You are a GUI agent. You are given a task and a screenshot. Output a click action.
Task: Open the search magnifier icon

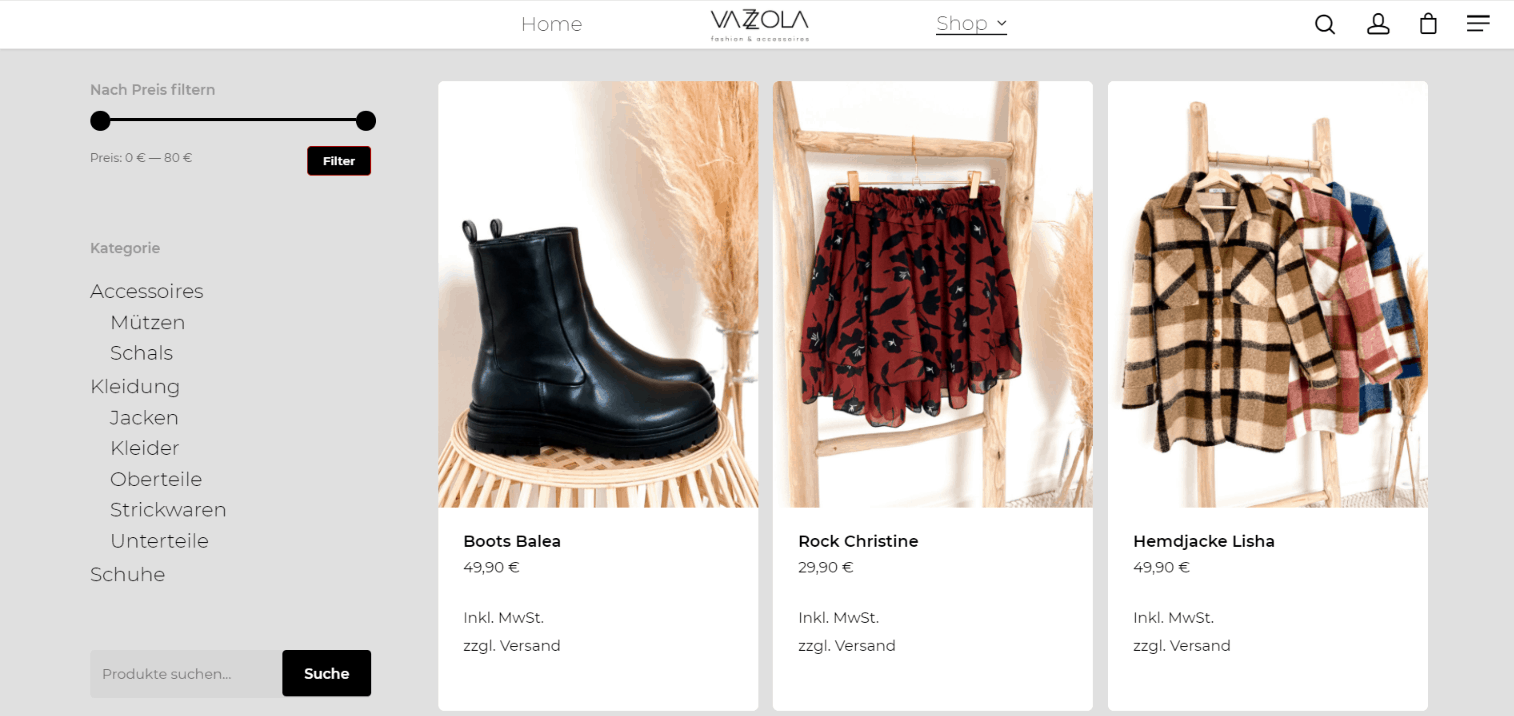[x=1325, y=24]
